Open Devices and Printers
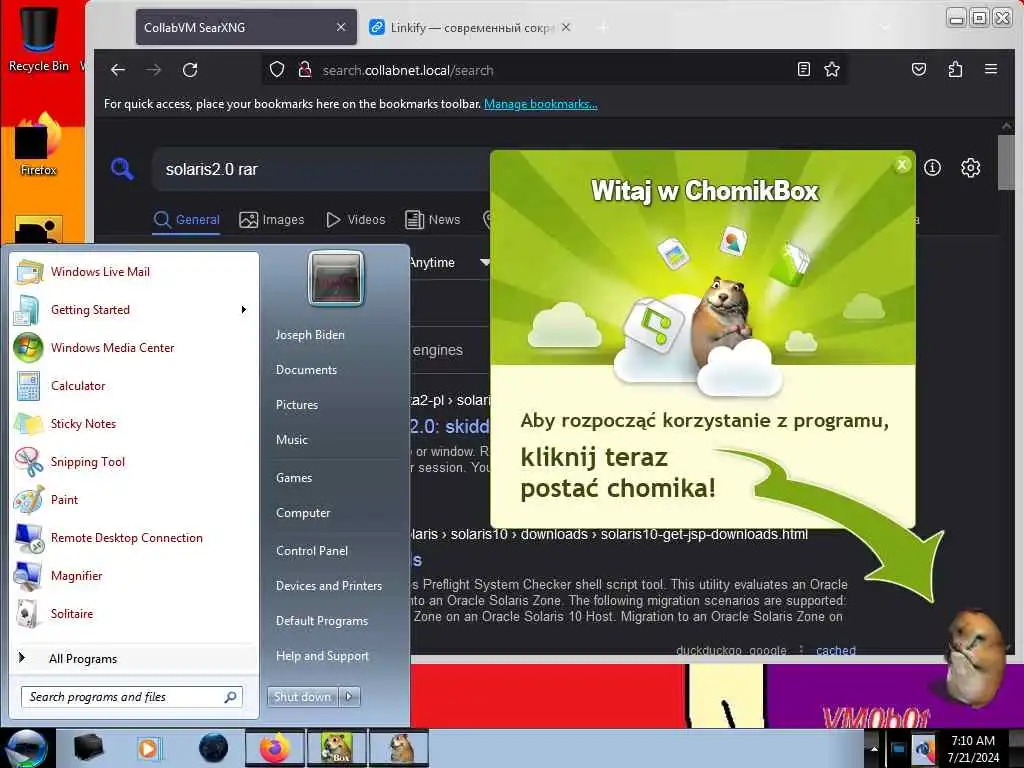Image resolution: width=1024 pixels, height=768 pixels. (328, 586)
